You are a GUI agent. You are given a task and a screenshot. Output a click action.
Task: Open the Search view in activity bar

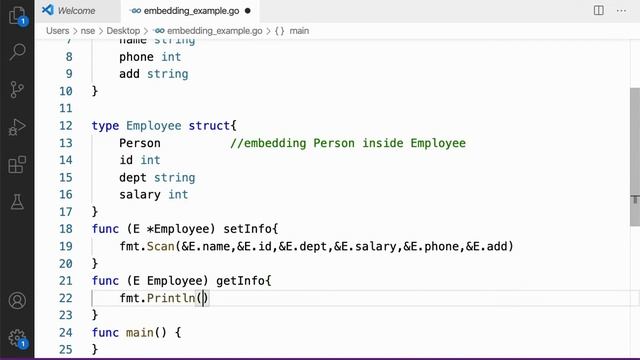pyautogui.click(x=17, y=52)
